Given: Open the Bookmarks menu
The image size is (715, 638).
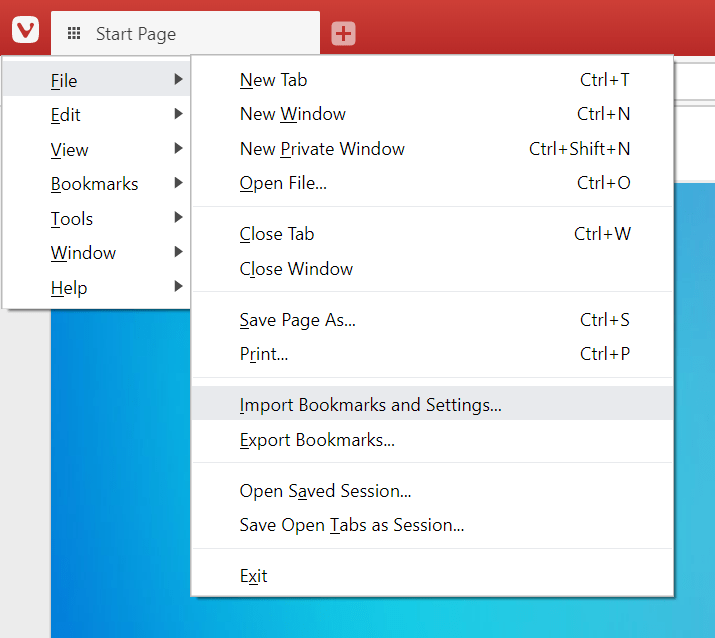Looking at the screenshot, I should [97, 184].
